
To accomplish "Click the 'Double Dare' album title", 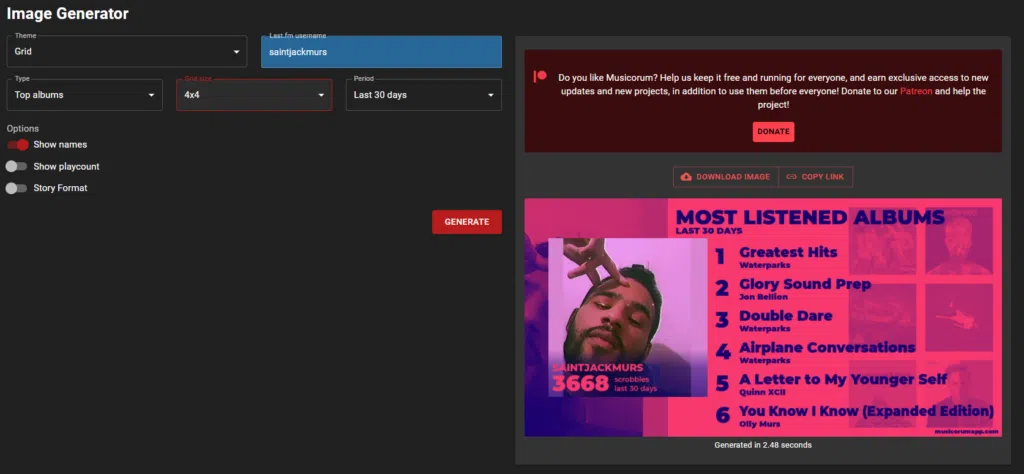I will coord(786,316).
